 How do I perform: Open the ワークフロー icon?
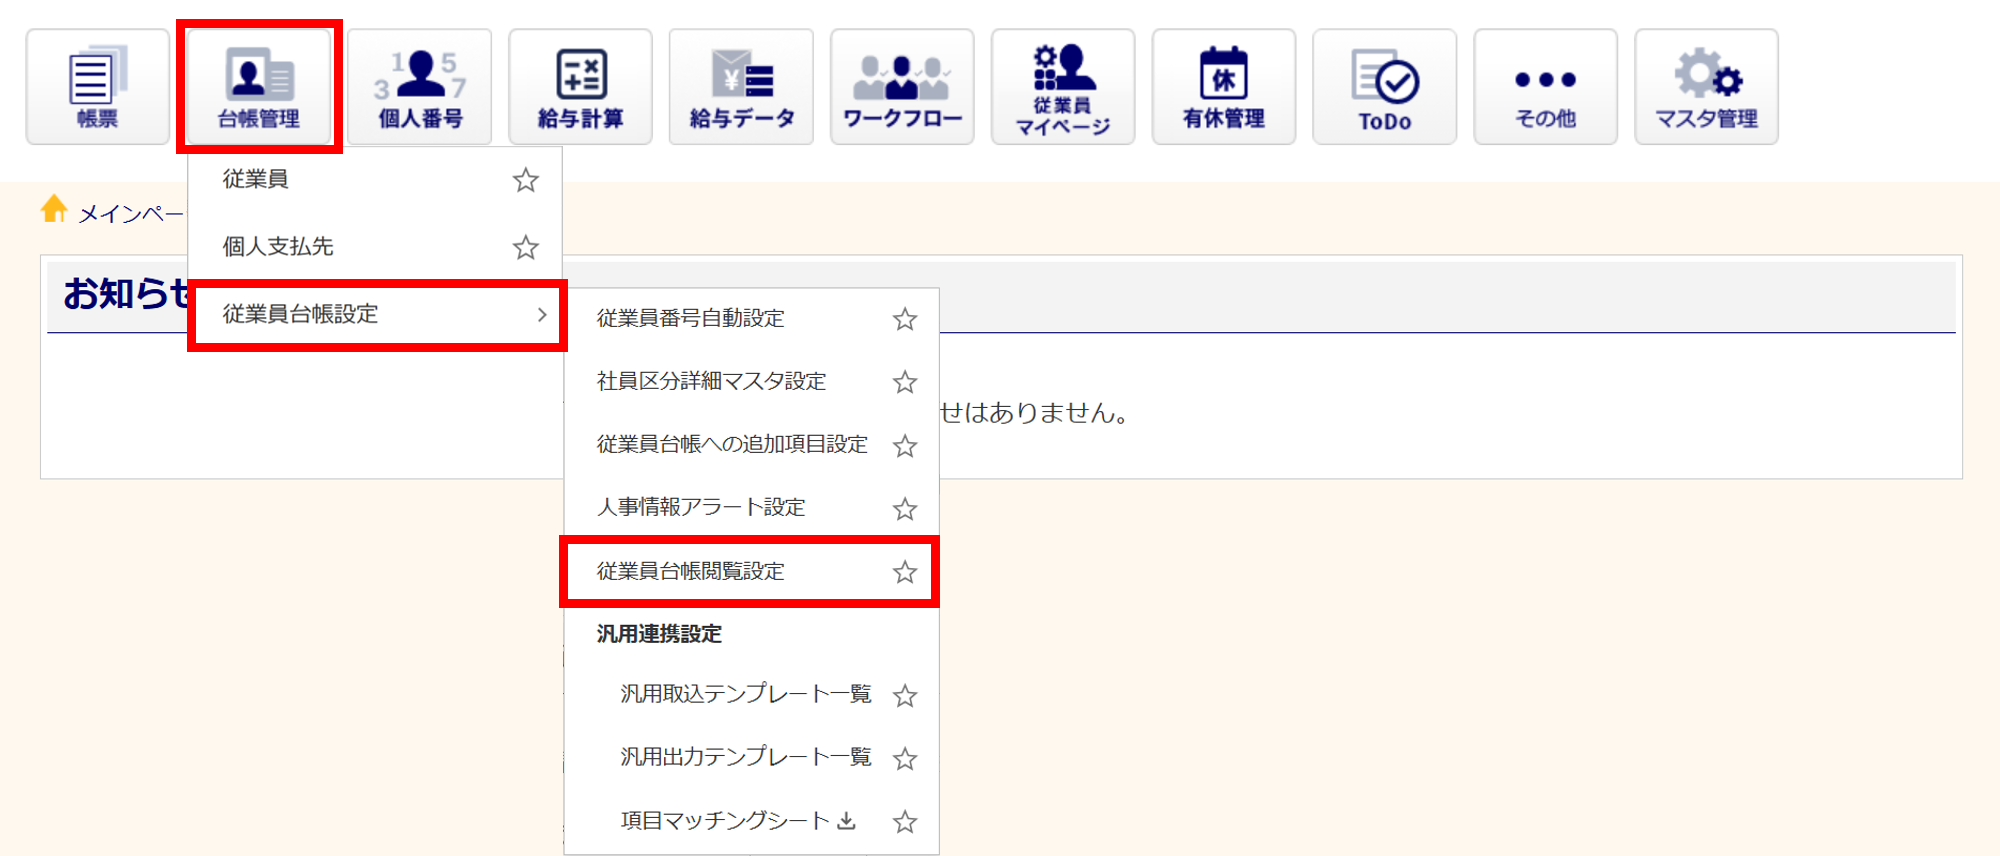coord(902,87)
